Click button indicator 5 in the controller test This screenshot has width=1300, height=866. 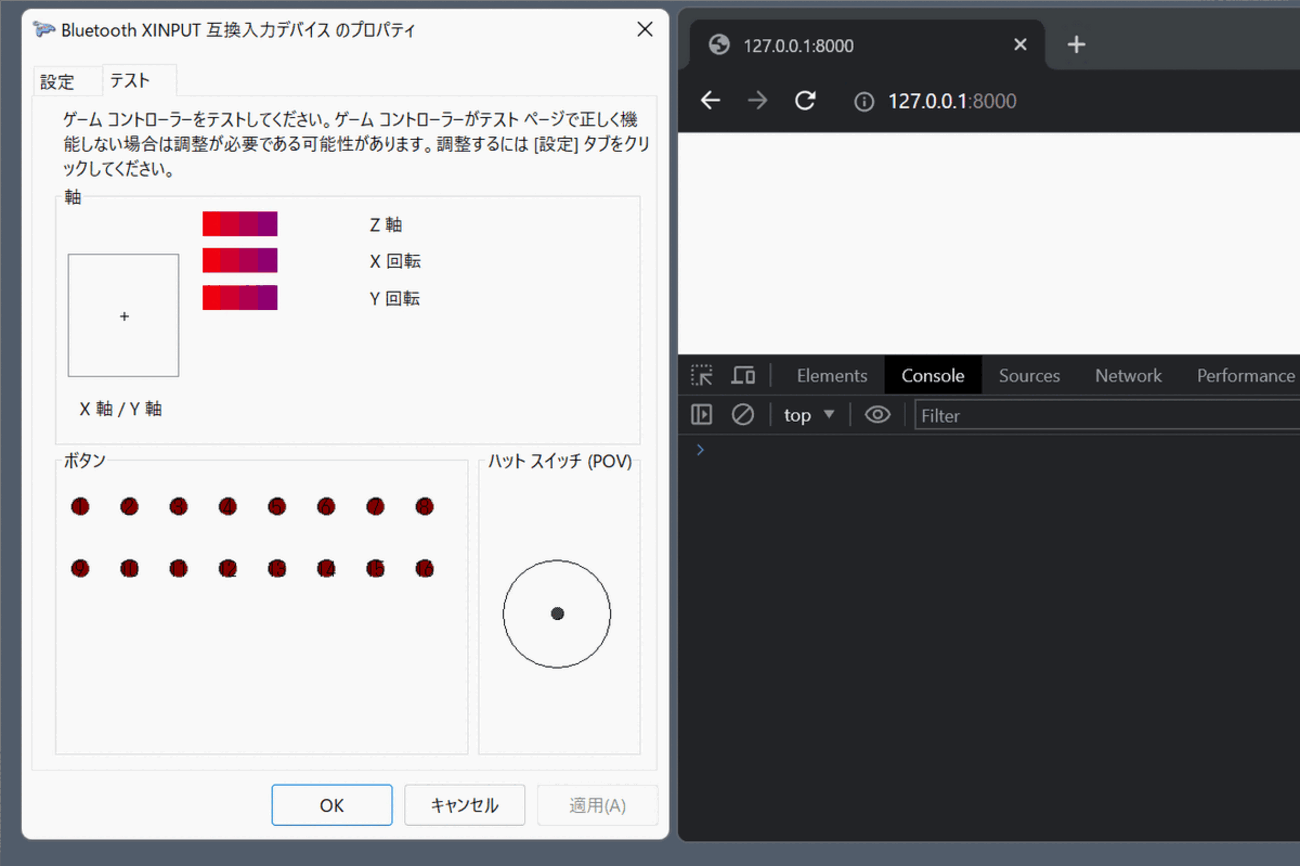[277, 507]
